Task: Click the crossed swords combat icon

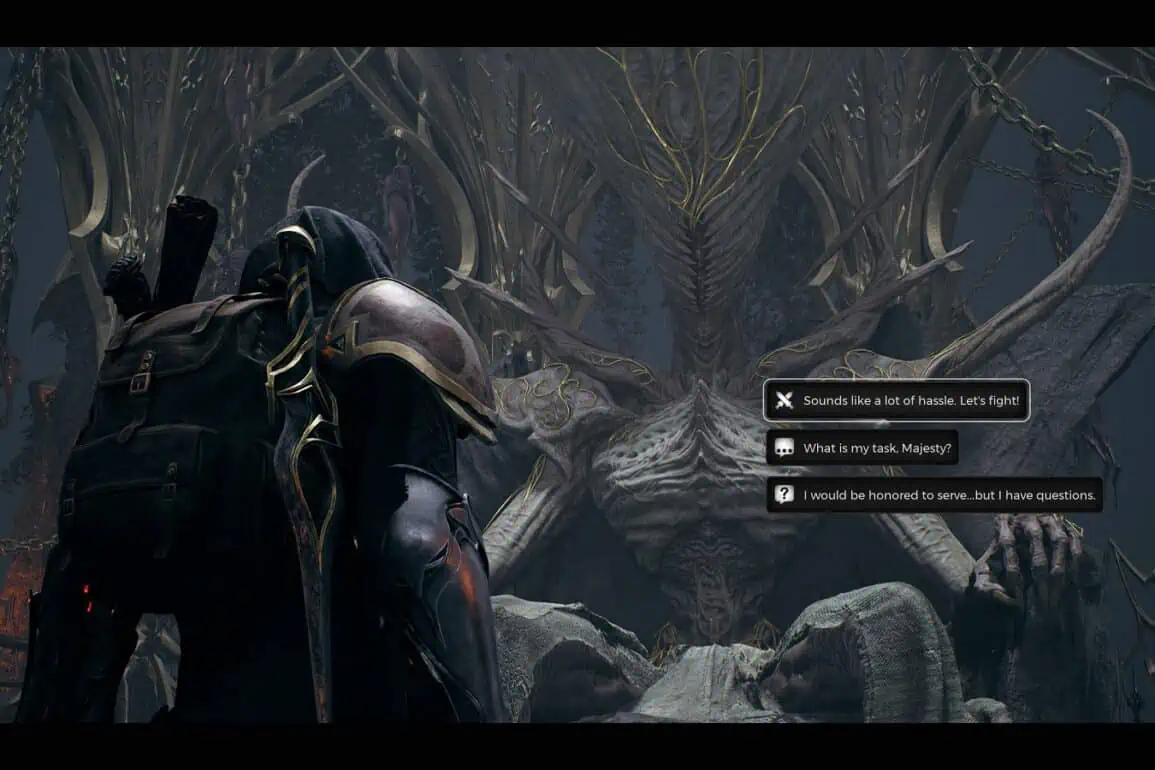Action: 784,400
